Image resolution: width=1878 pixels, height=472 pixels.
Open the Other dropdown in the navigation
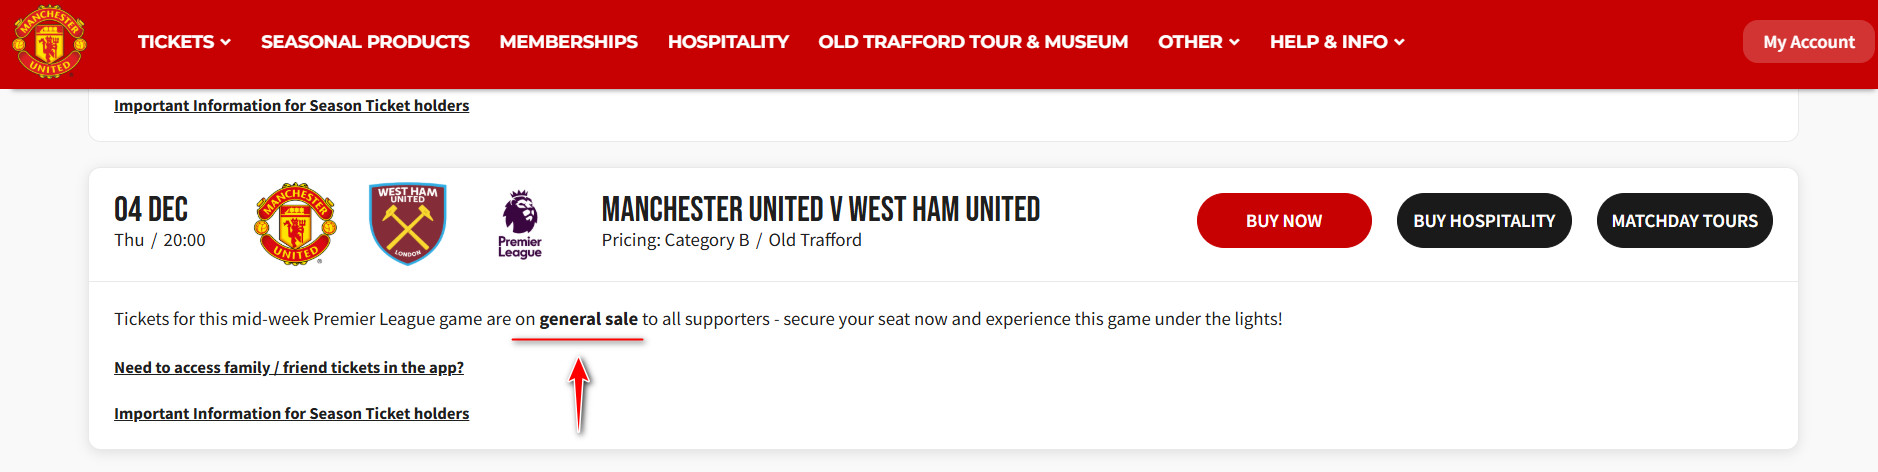1198,42
